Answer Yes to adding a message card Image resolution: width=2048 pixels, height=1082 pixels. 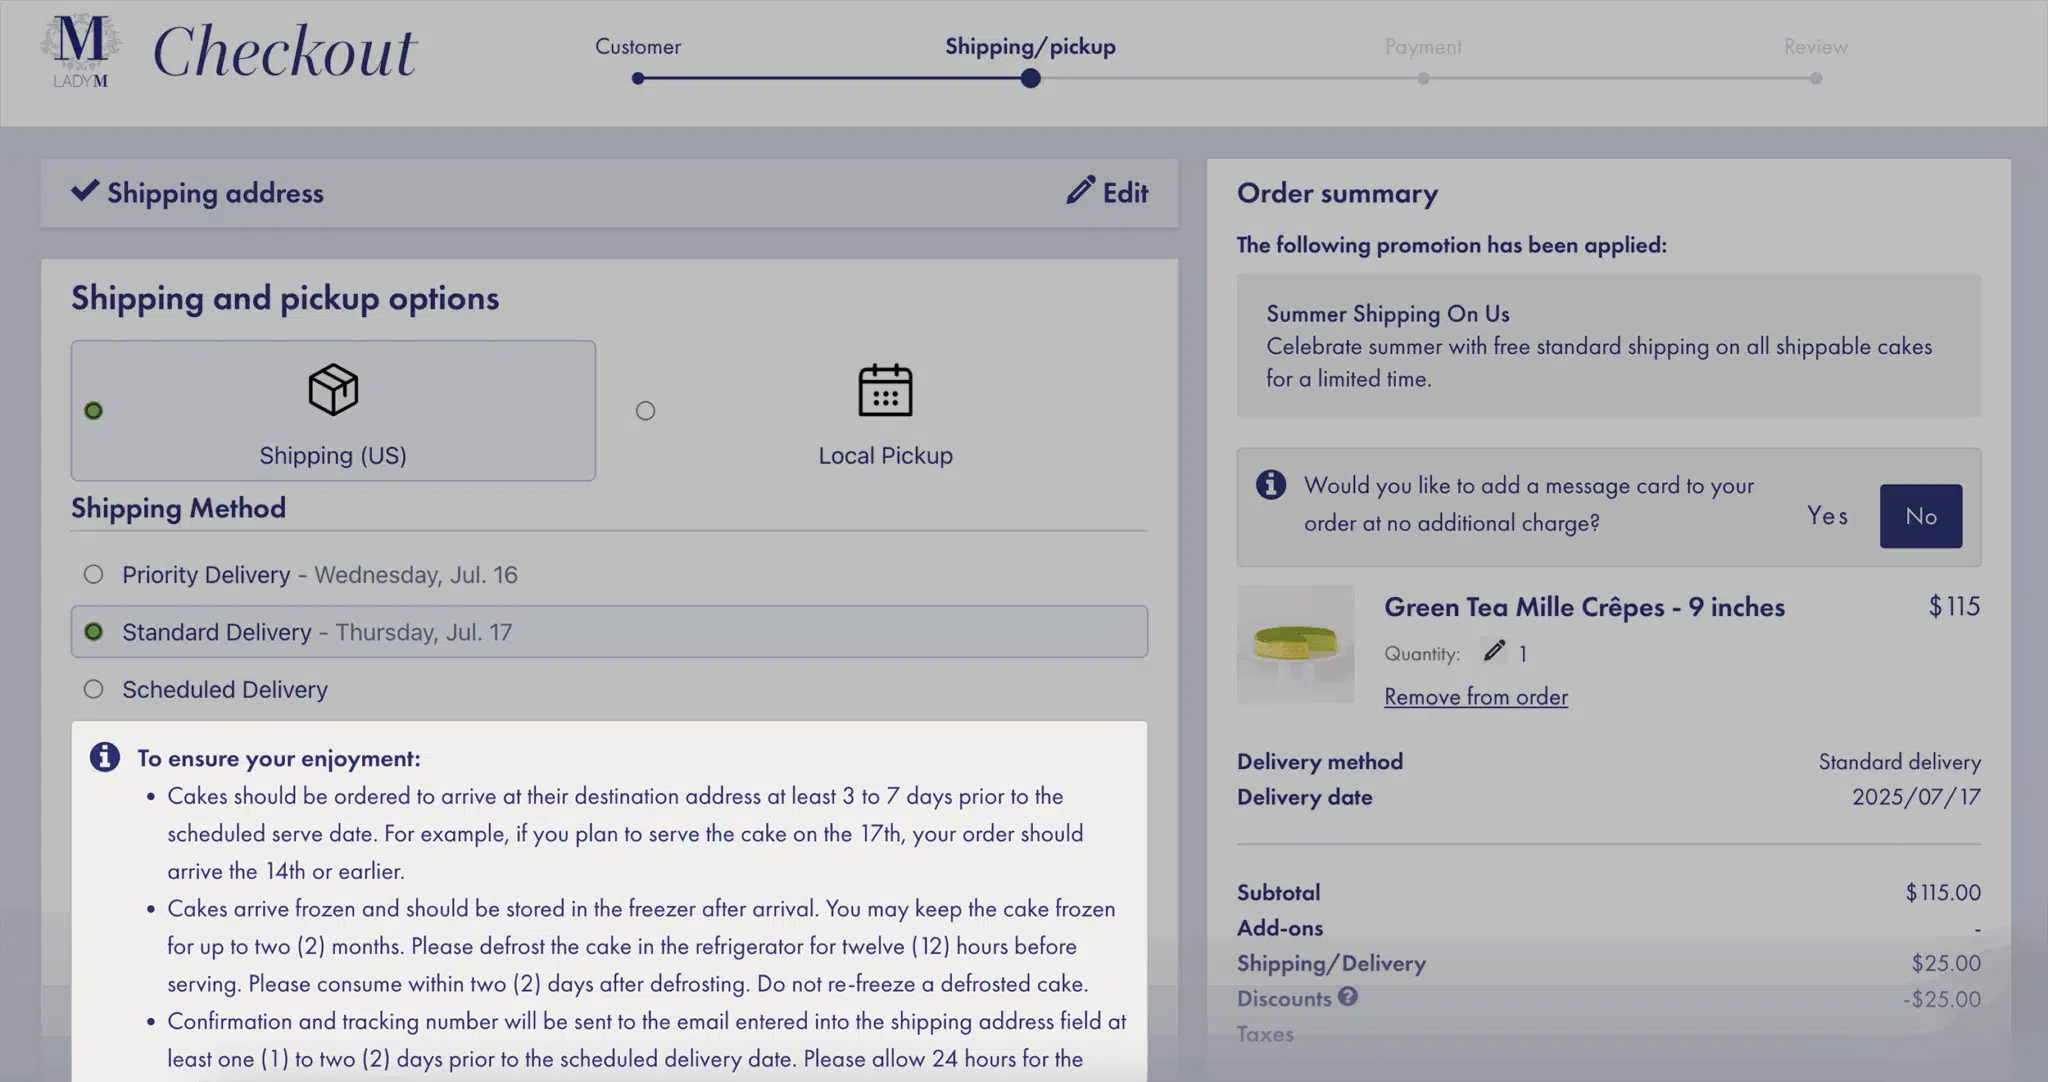point(1827,516)
